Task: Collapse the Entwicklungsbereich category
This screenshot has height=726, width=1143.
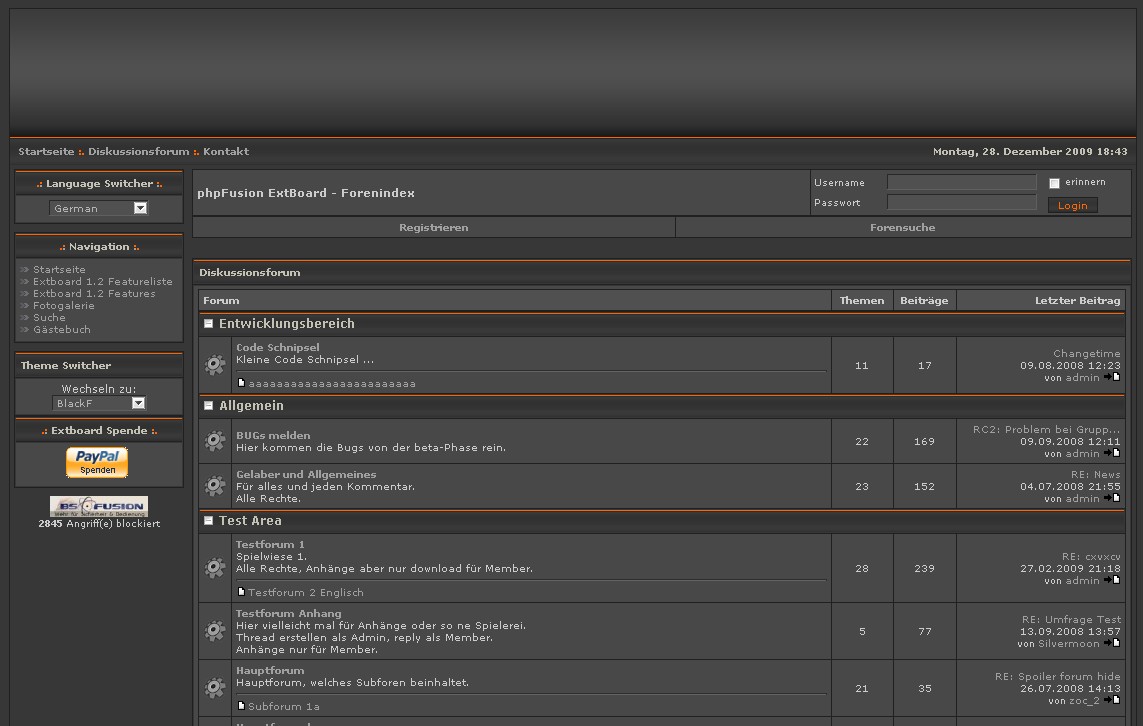Action: (209, 324)
